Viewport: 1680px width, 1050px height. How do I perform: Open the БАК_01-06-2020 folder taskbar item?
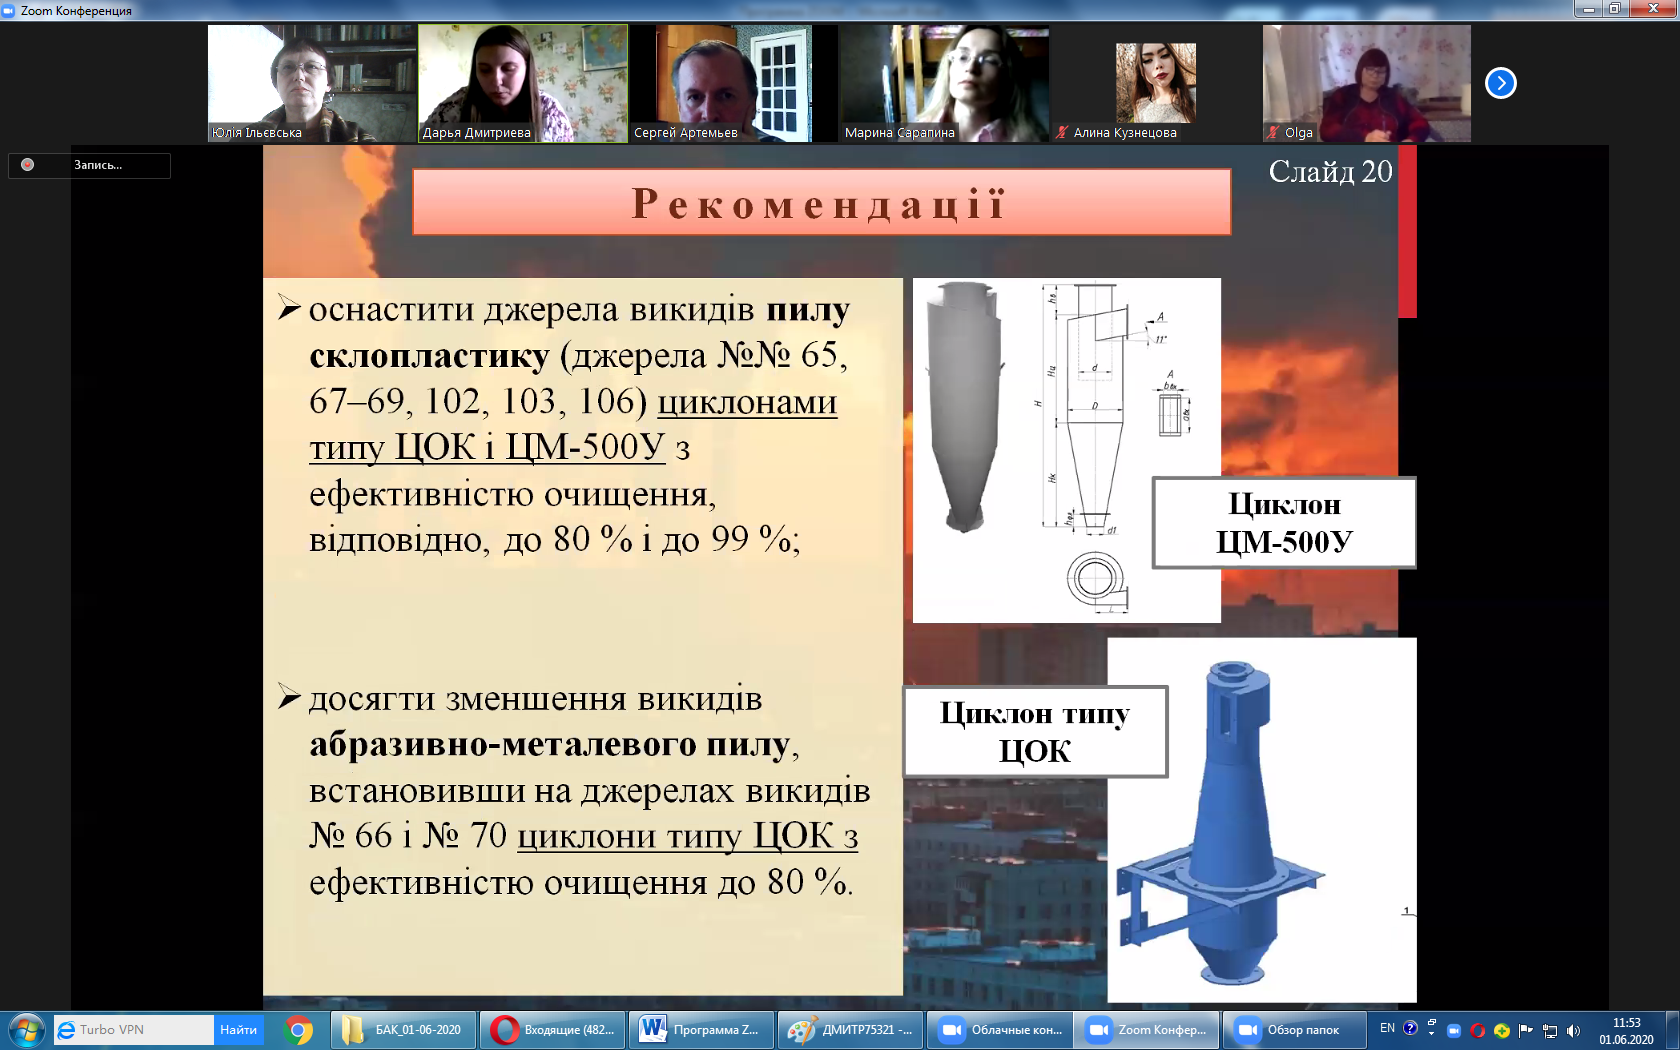(404, 1030)
